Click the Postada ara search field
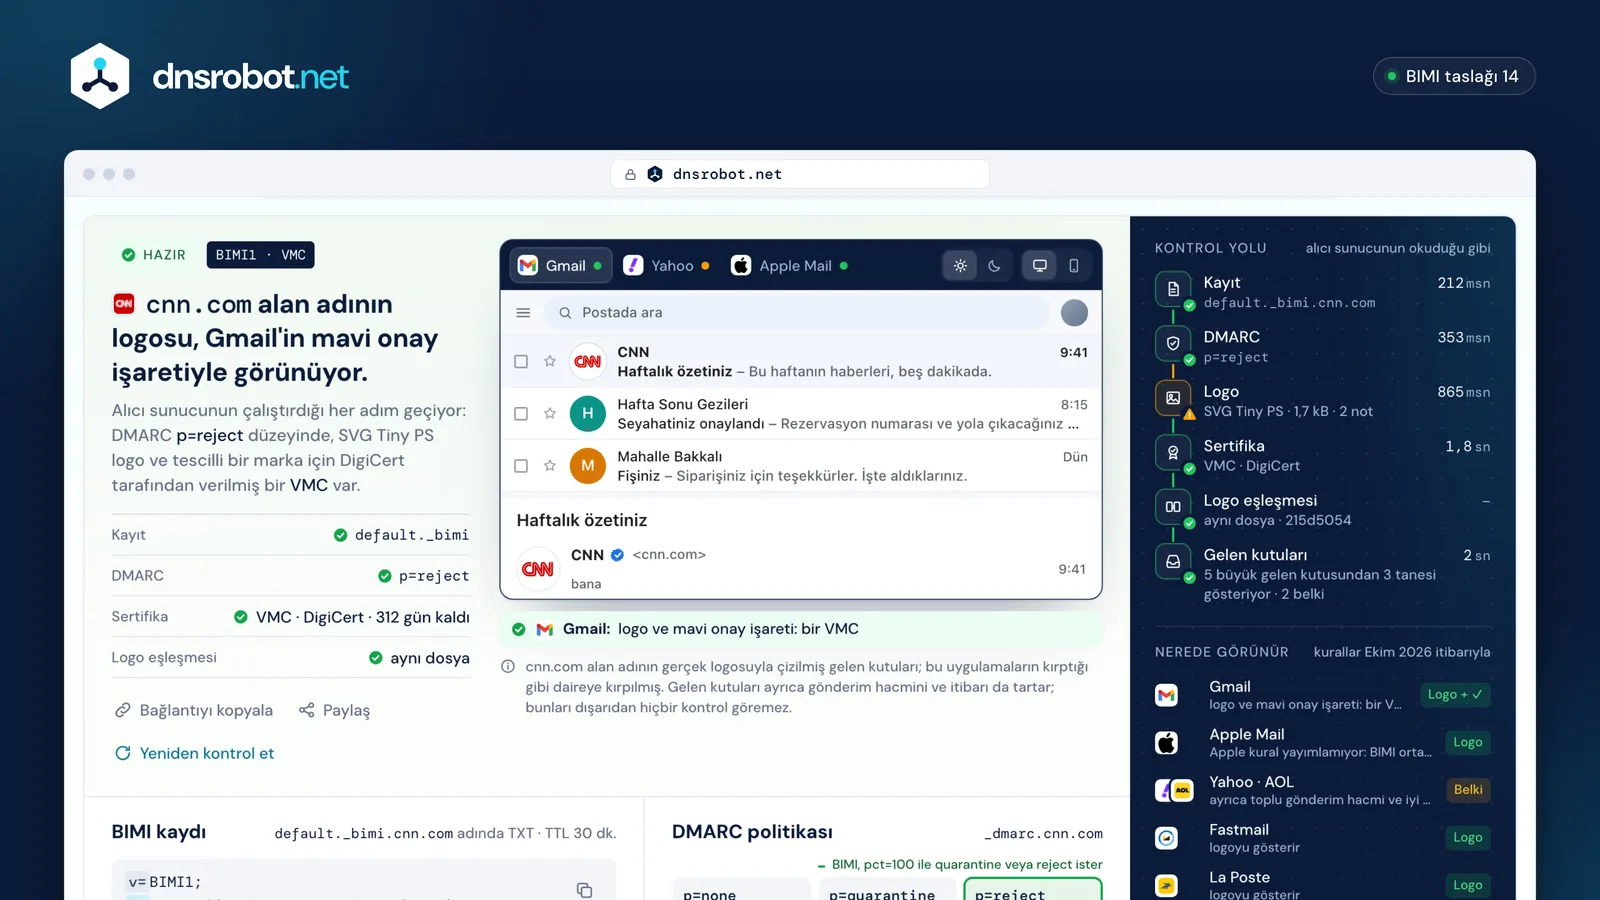 (796, 313)
